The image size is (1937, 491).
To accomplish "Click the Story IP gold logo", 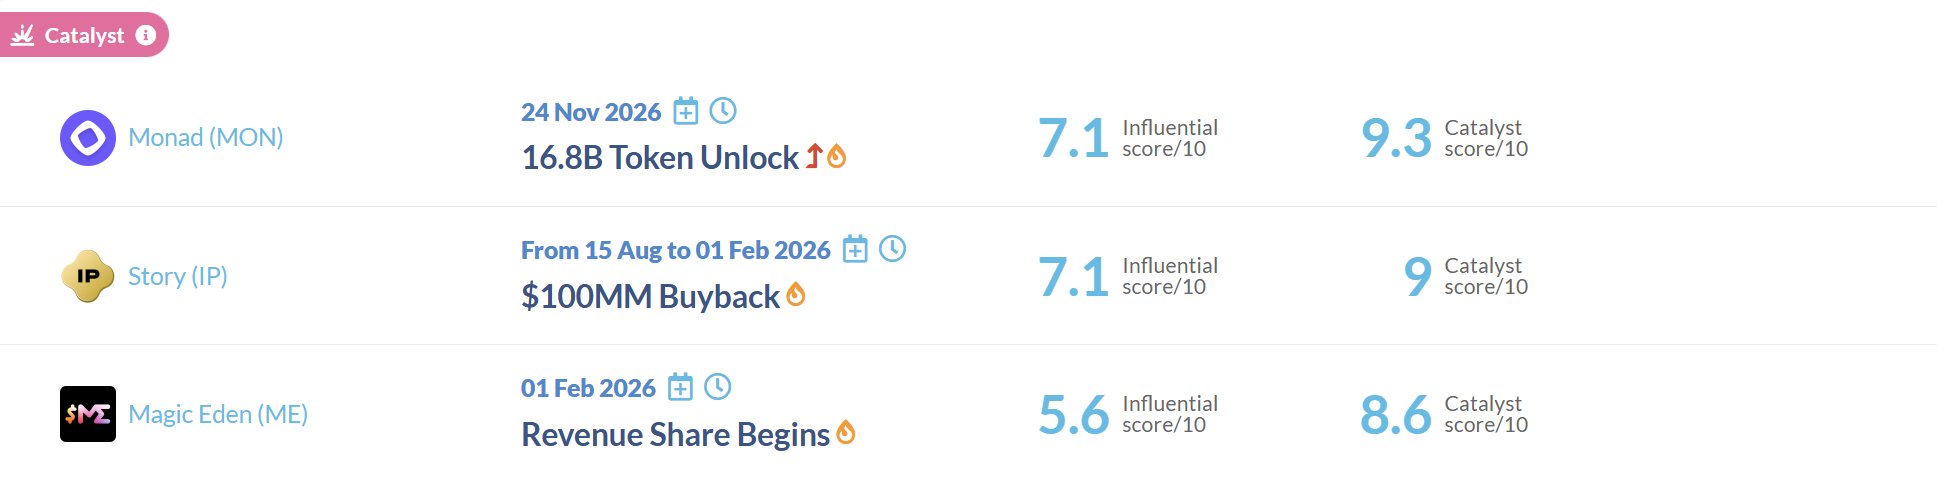I will coord(88,276).
